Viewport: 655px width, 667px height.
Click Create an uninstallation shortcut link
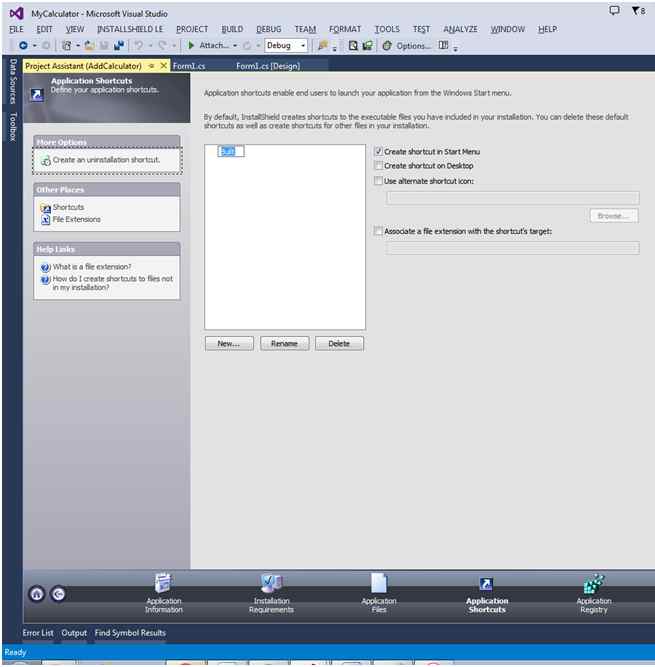click(x=106, y=160)
